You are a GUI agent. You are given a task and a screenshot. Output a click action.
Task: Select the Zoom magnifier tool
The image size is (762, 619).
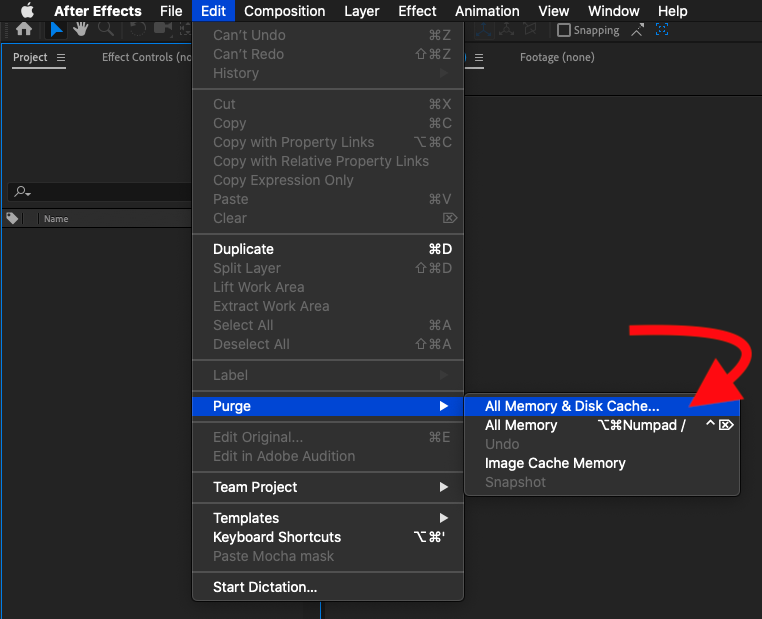[106, 30]
